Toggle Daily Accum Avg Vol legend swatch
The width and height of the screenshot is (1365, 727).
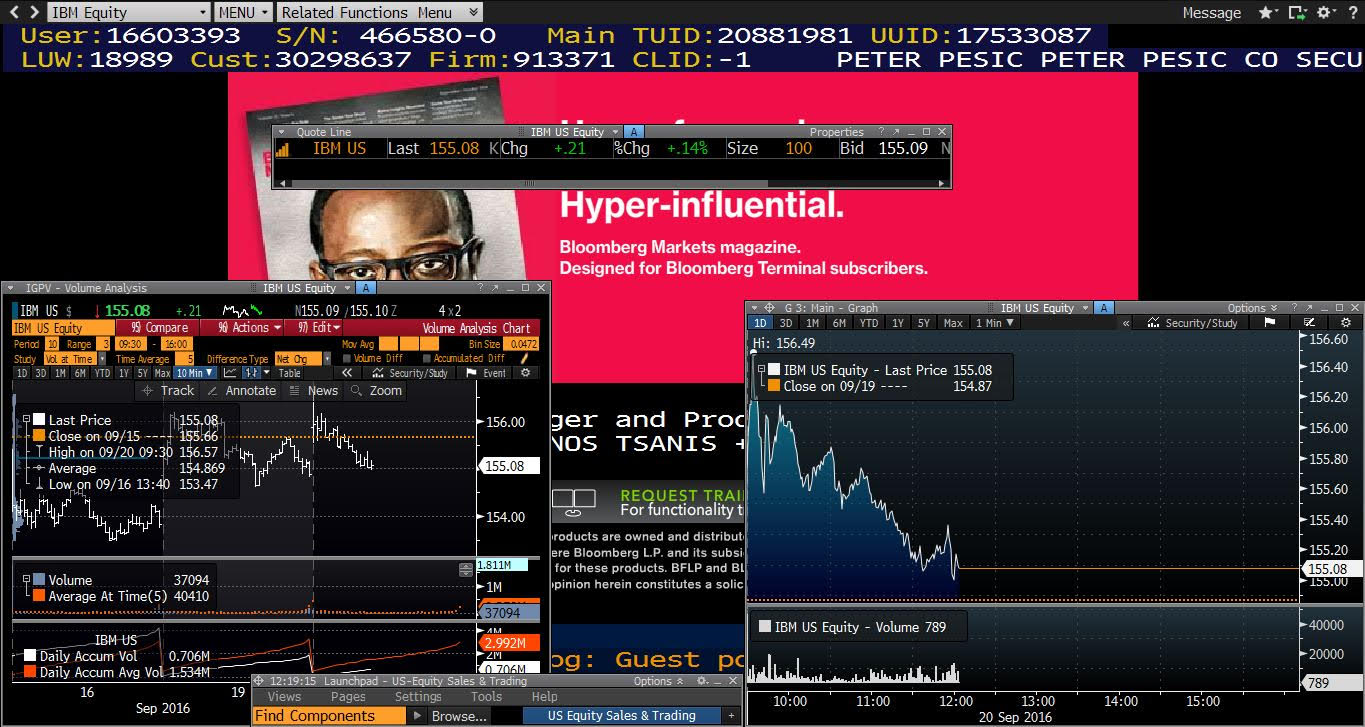click(x=30, y=673)
